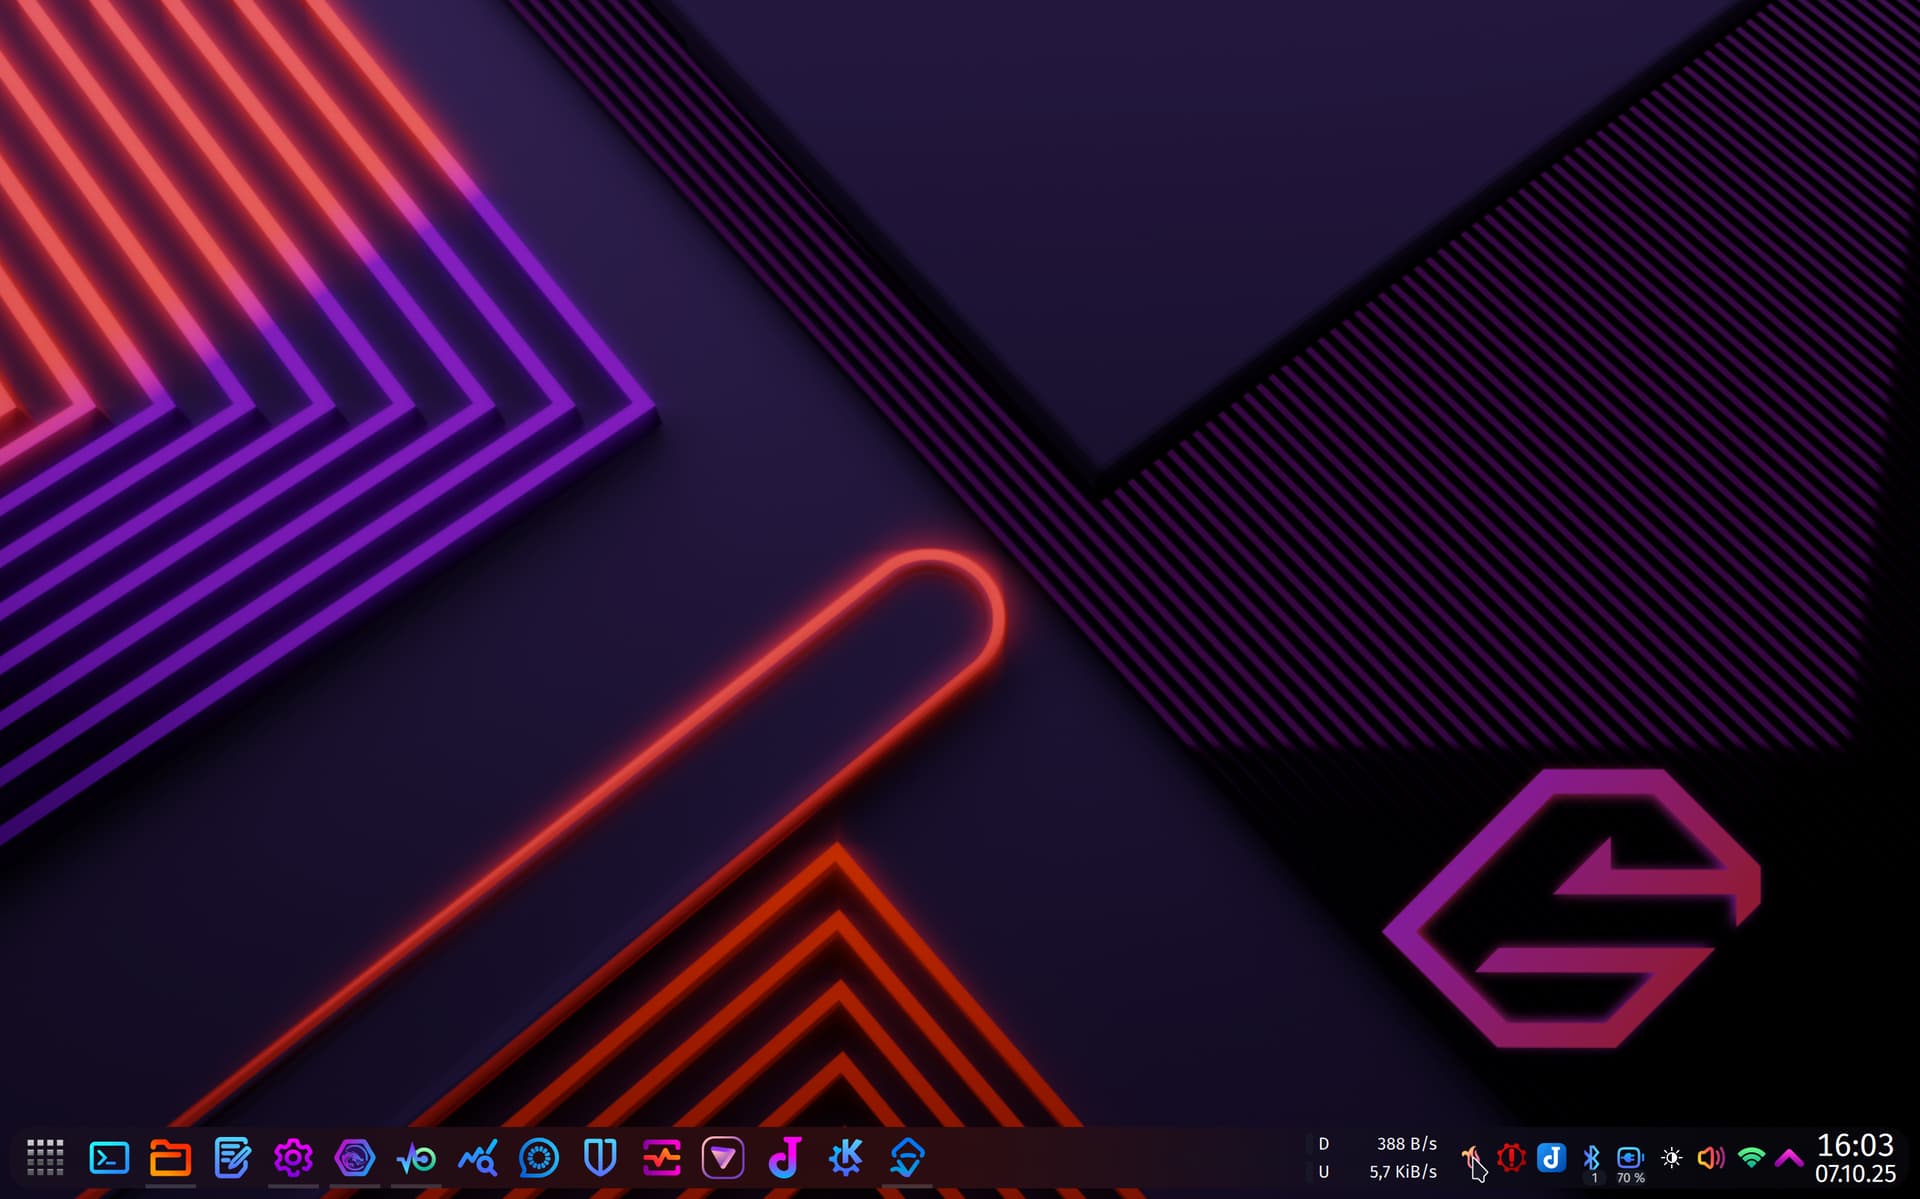Viewport: 1920px width, 1199px height.
Task: Open the pulse waveform circle app icon
Action: coord(416,1158)
